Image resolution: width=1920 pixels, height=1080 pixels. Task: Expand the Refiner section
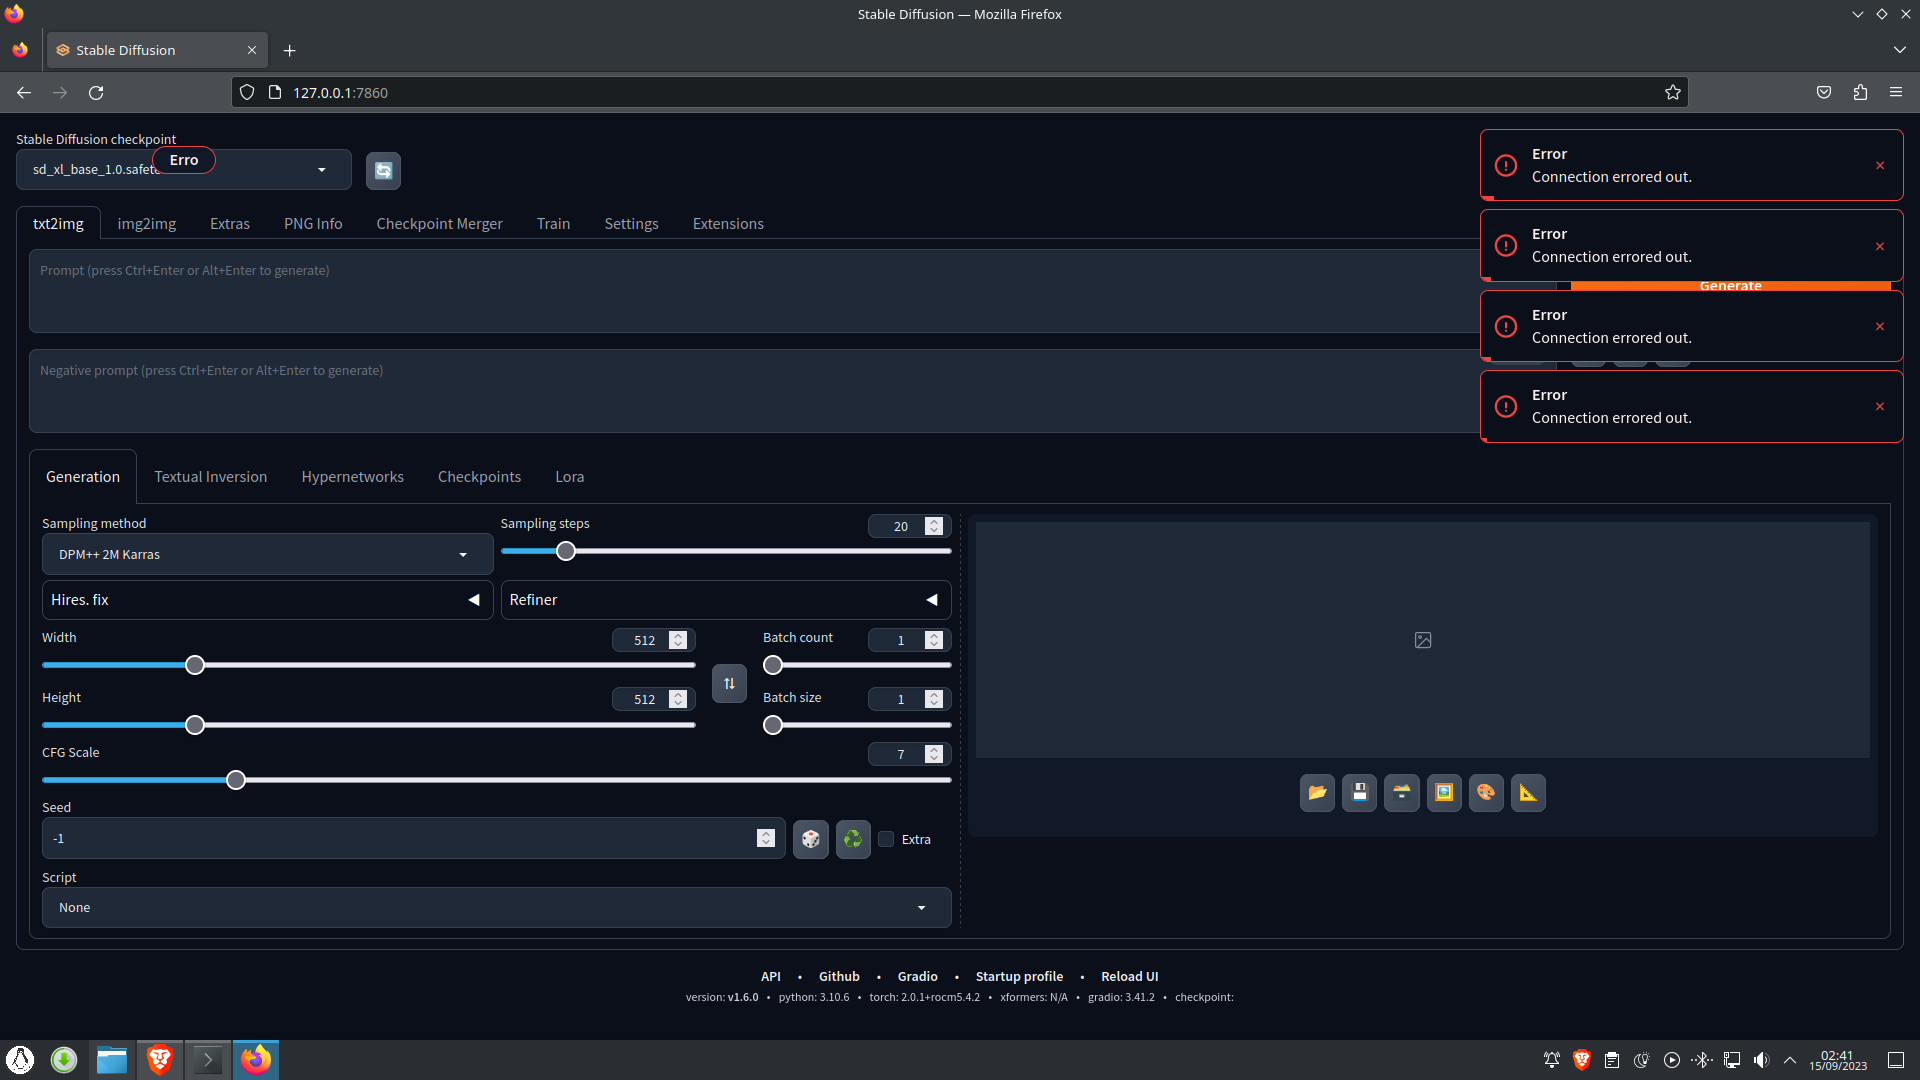(x=725, y=599)
